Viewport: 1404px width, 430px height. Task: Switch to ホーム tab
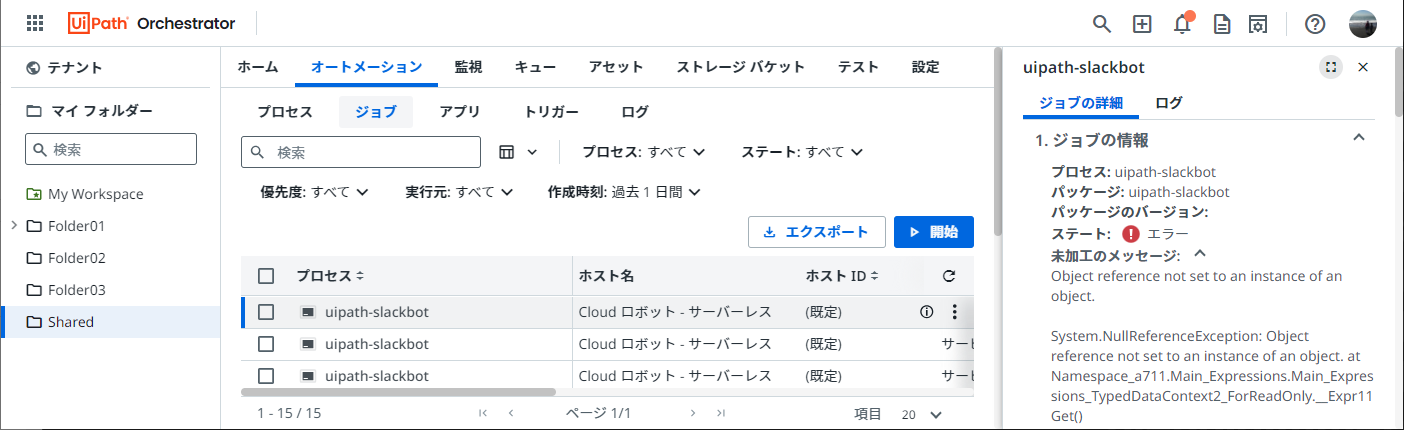pos(258,67)
